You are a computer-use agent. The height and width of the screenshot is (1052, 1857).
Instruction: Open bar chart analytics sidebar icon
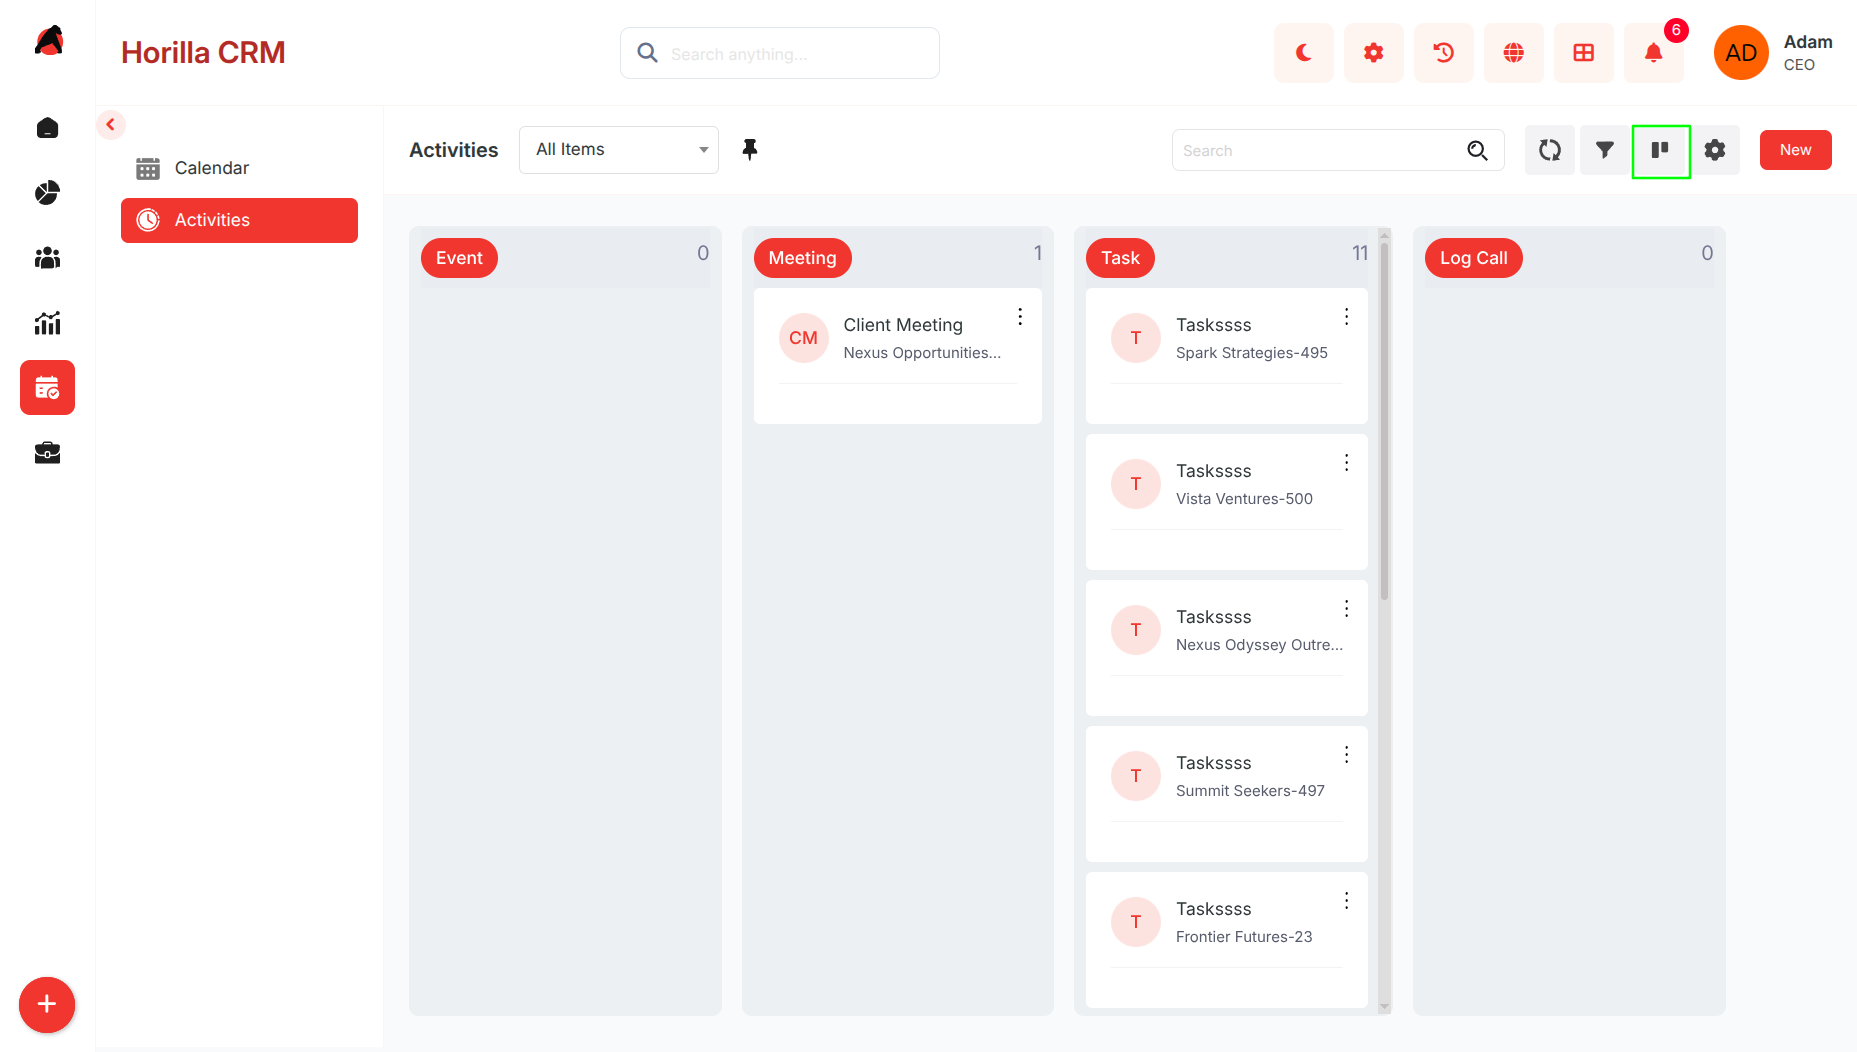[47, 323]
